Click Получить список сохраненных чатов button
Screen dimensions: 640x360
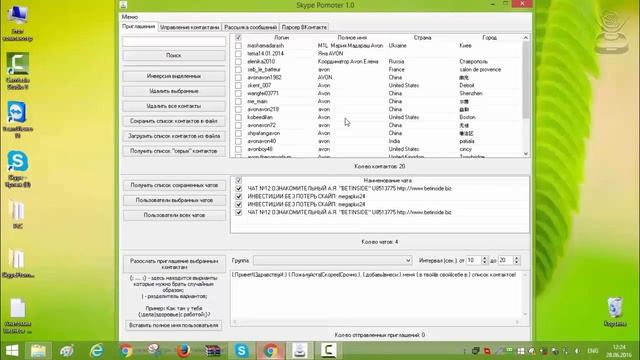click(x=174, y=185)
